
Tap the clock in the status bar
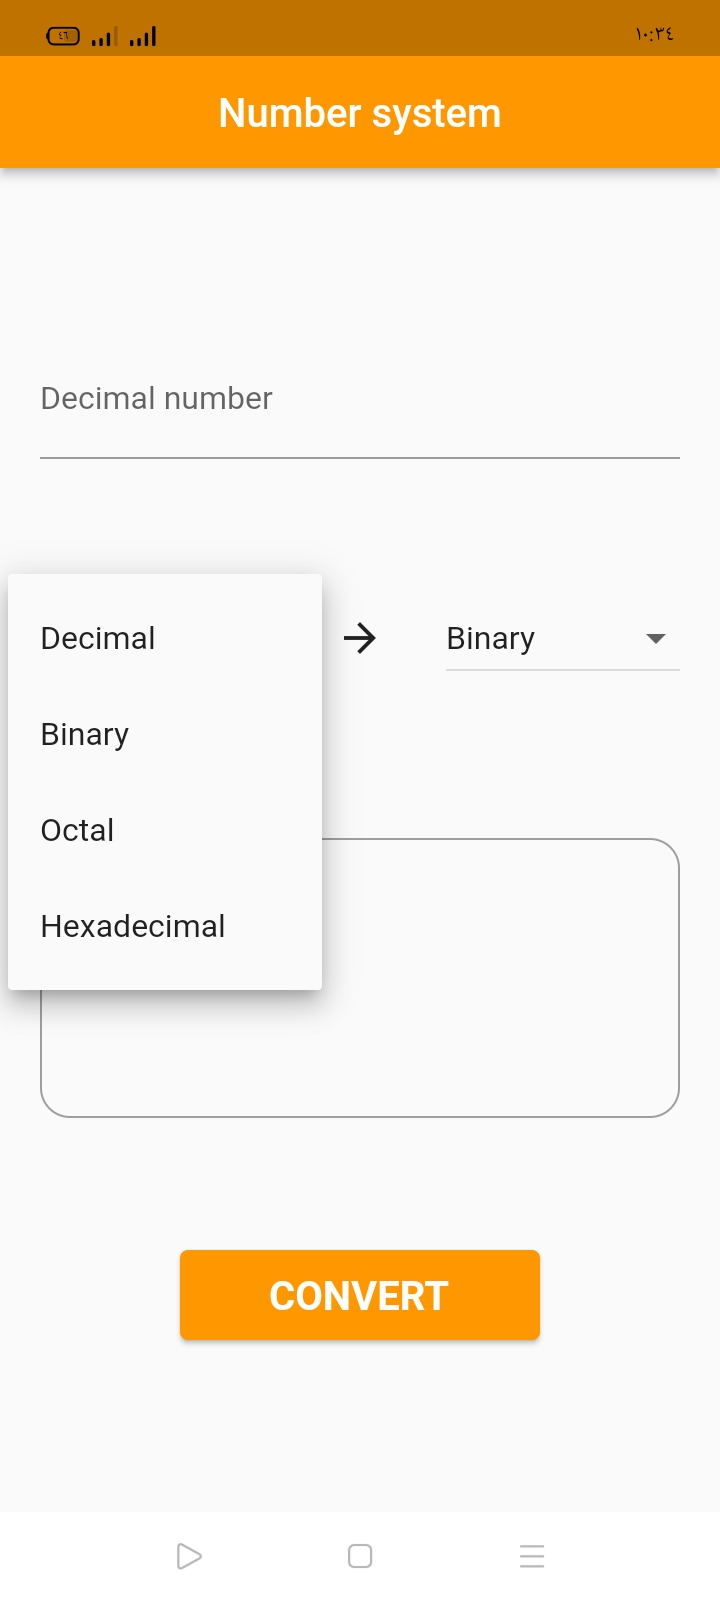click(655, 35)
